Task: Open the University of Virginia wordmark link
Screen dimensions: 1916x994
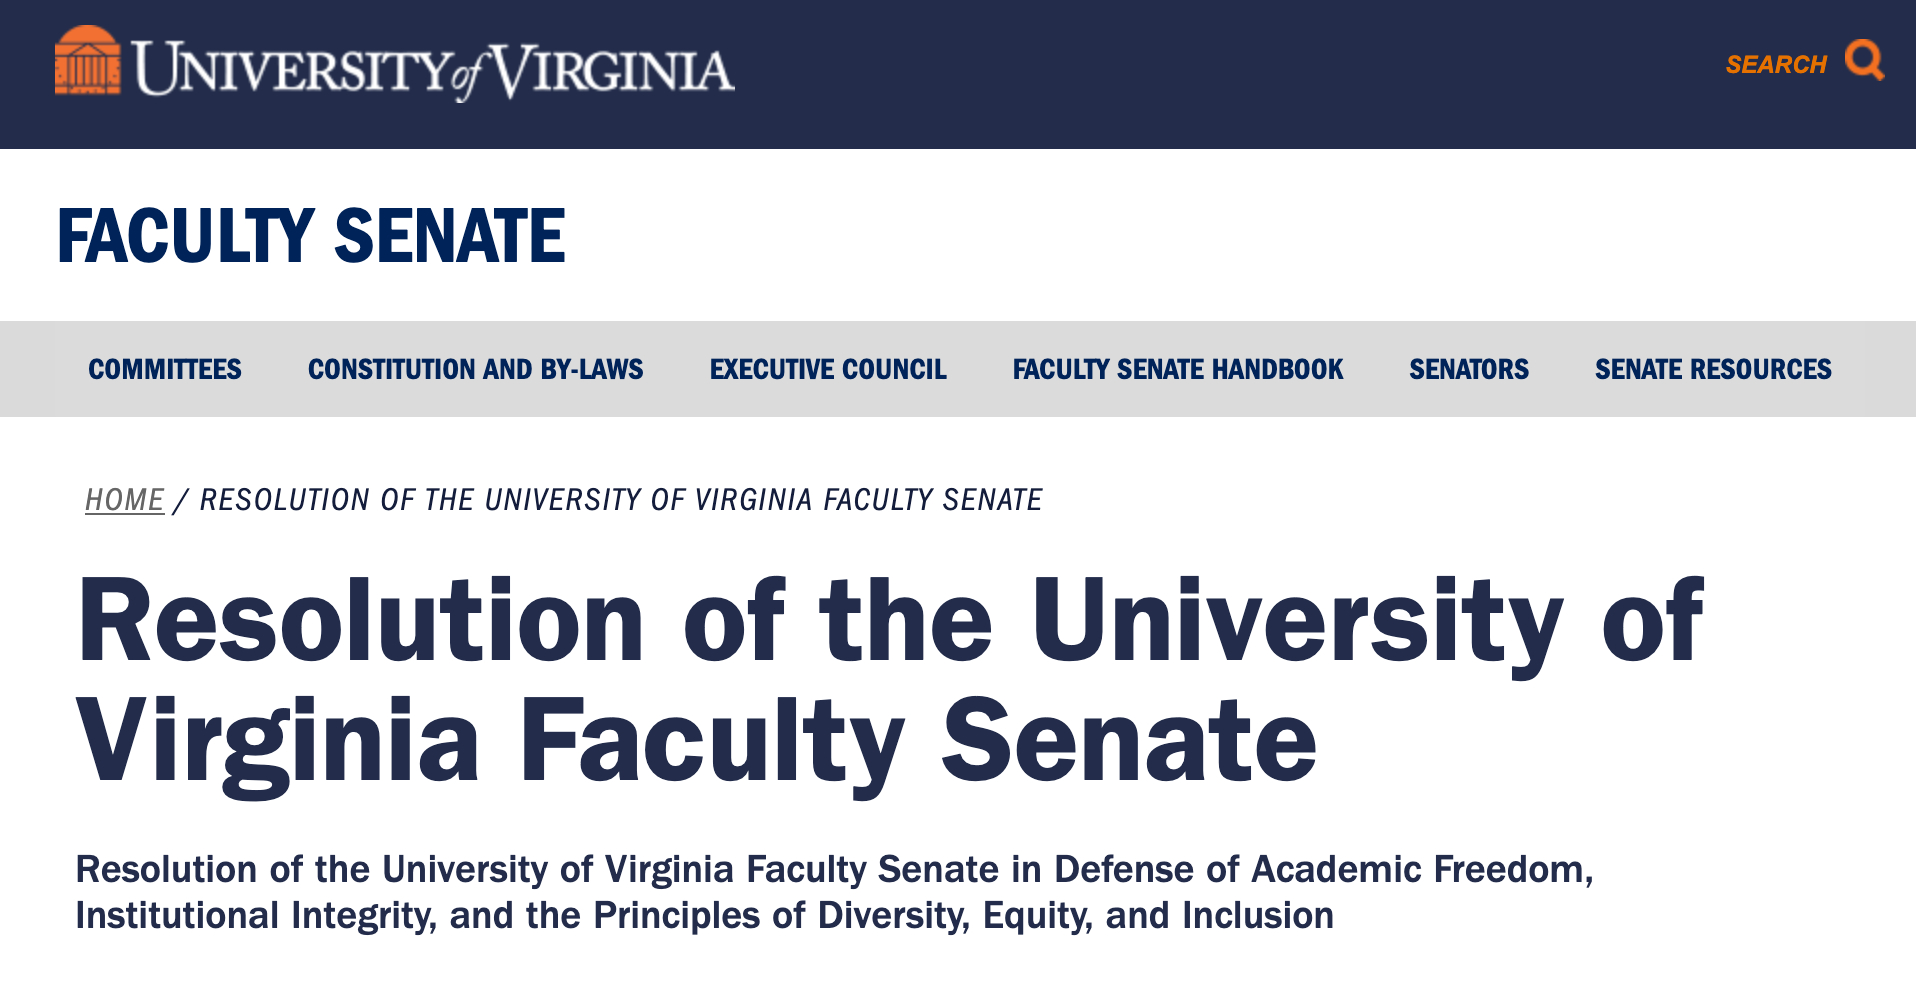Action: [x=433, y=70]
